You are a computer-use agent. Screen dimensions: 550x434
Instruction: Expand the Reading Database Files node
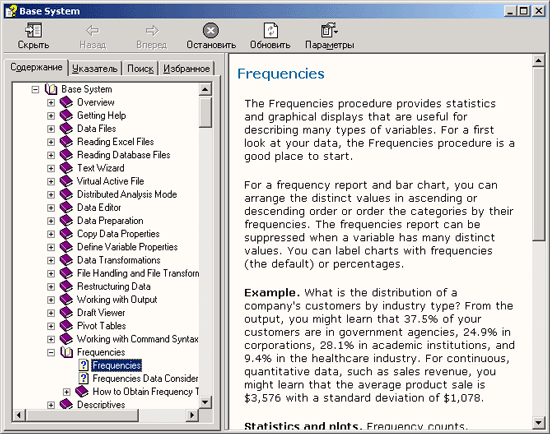tap(51, 155)
